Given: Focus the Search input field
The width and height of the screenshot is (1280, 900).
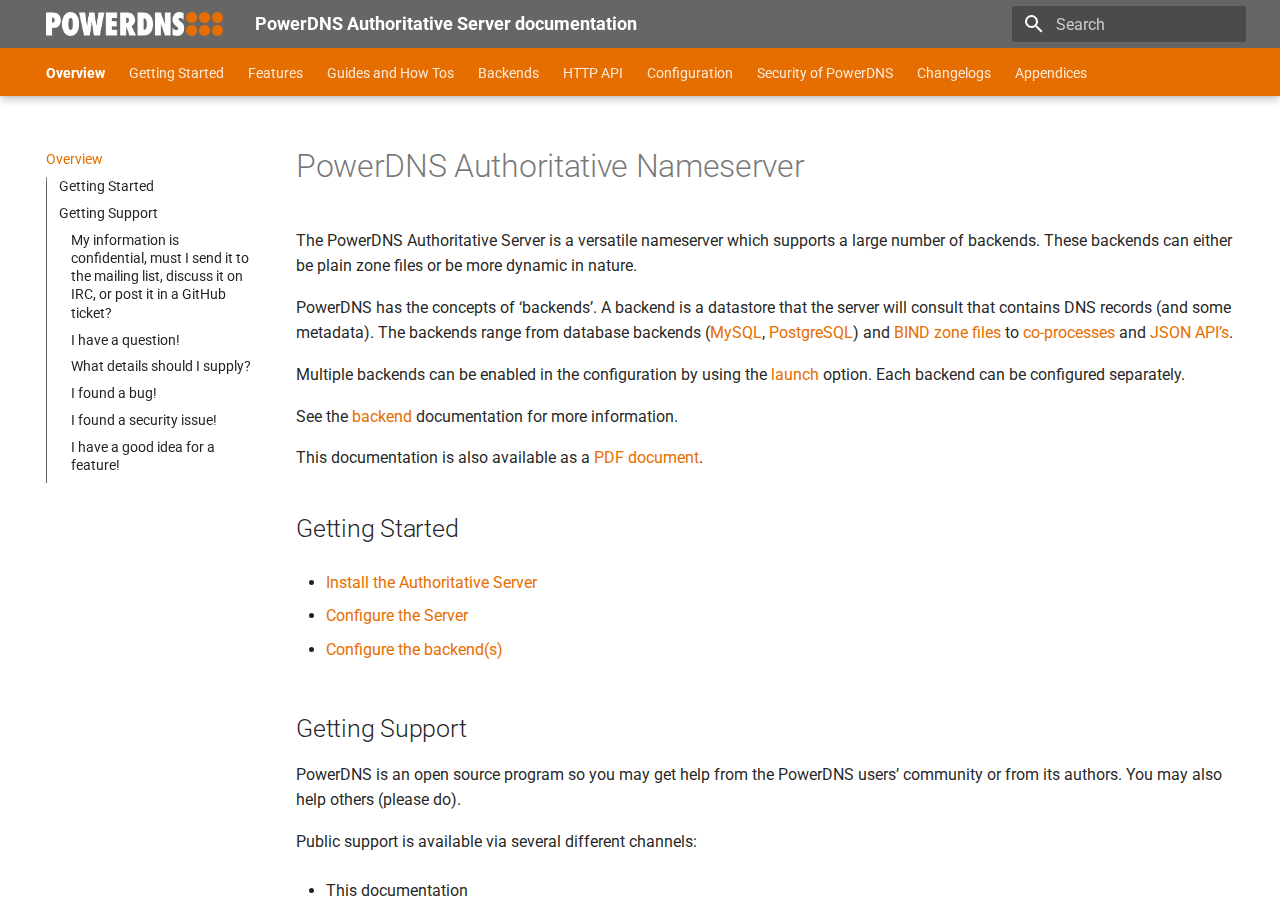Looking at the screenshot, I should (1129, 24).
